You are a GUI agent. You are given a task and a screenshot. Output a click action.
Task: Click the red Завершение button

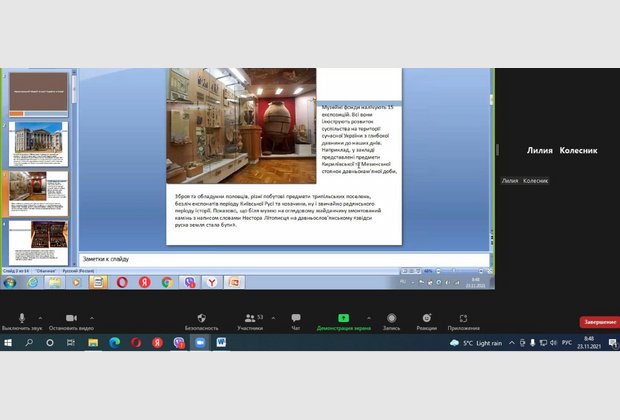[597, 322]
